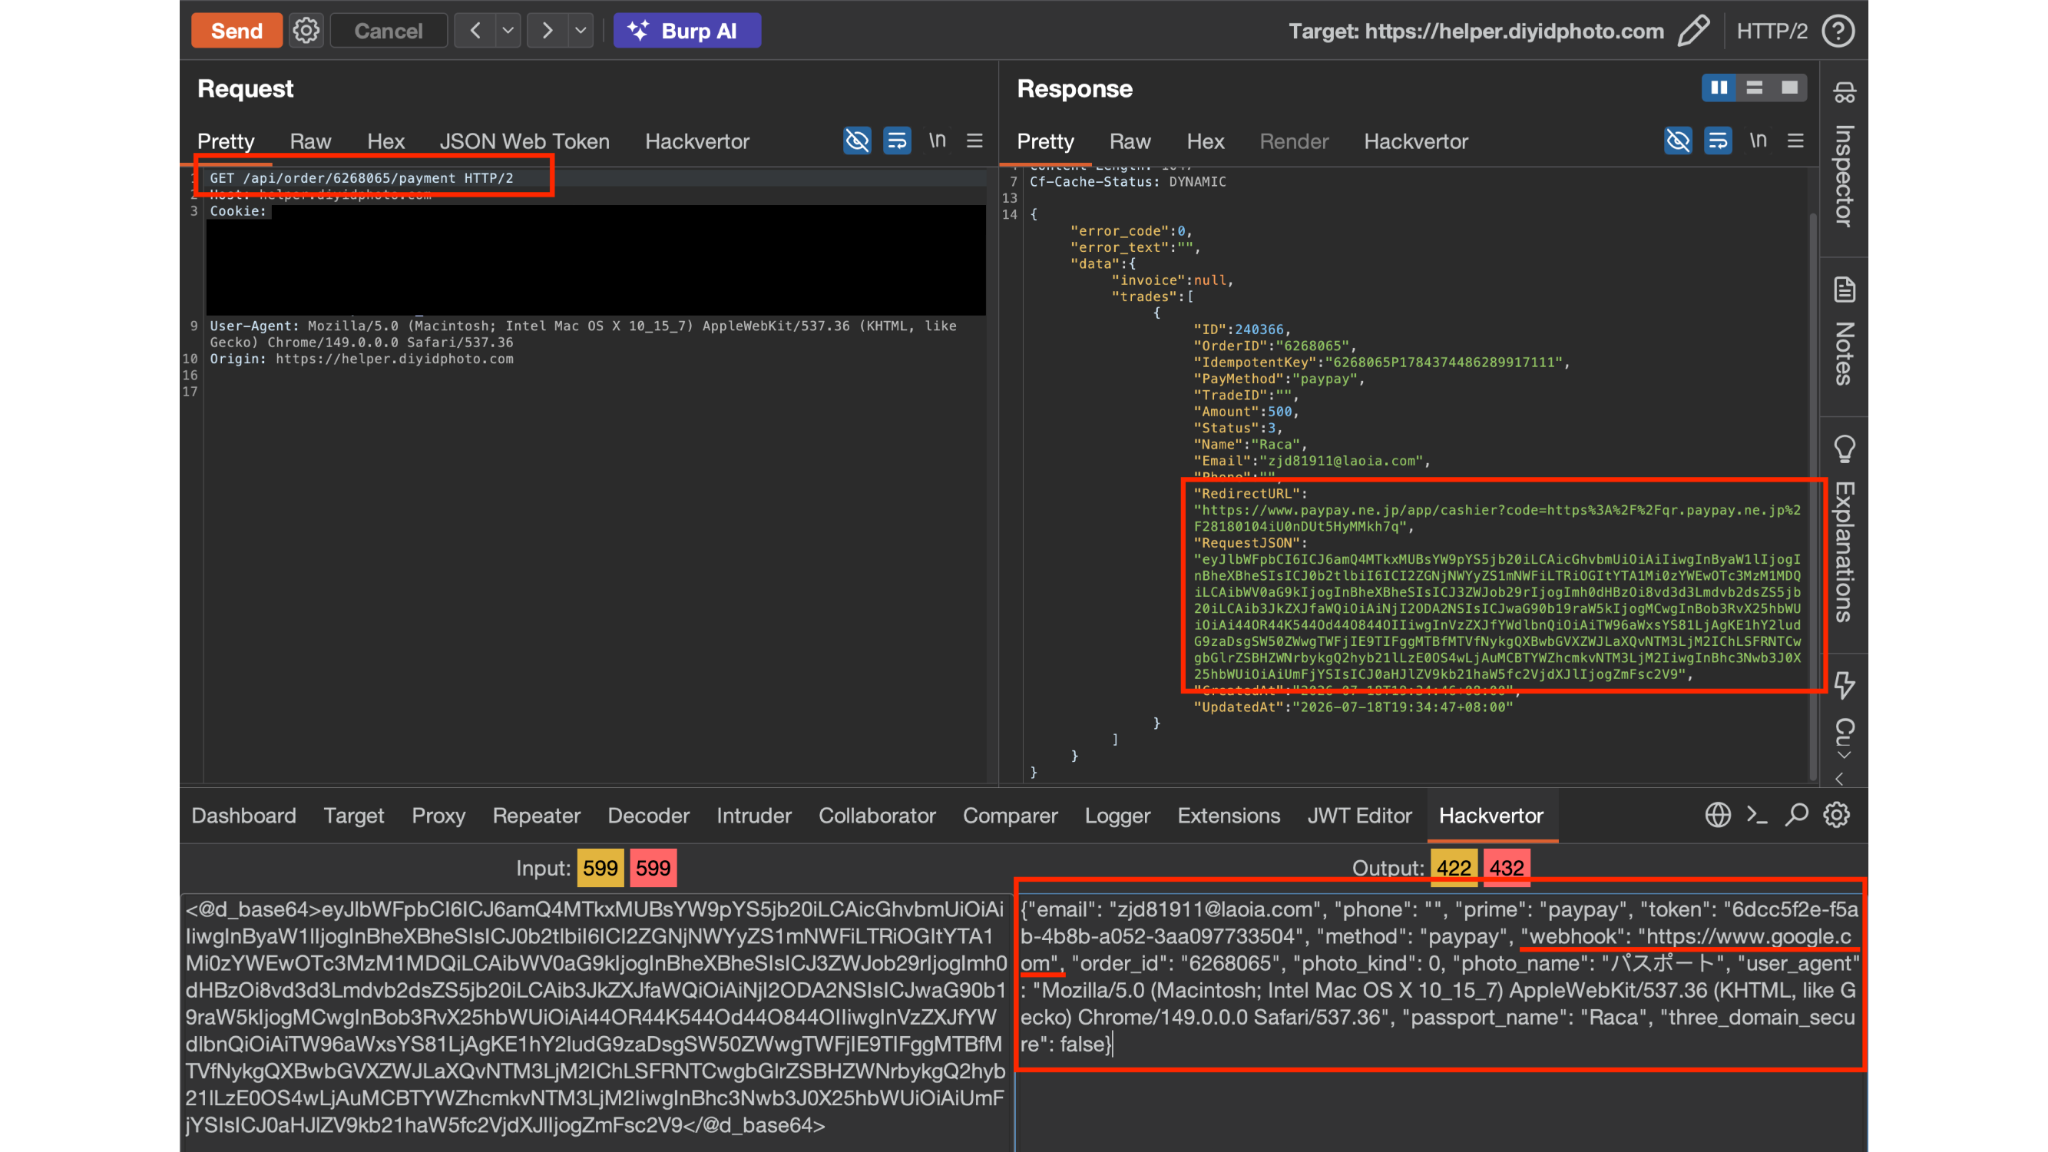The height and width of the screenshot is (1152, 2048).
Task: Switch Request view to Raw tab
Action: coord(310,142)
